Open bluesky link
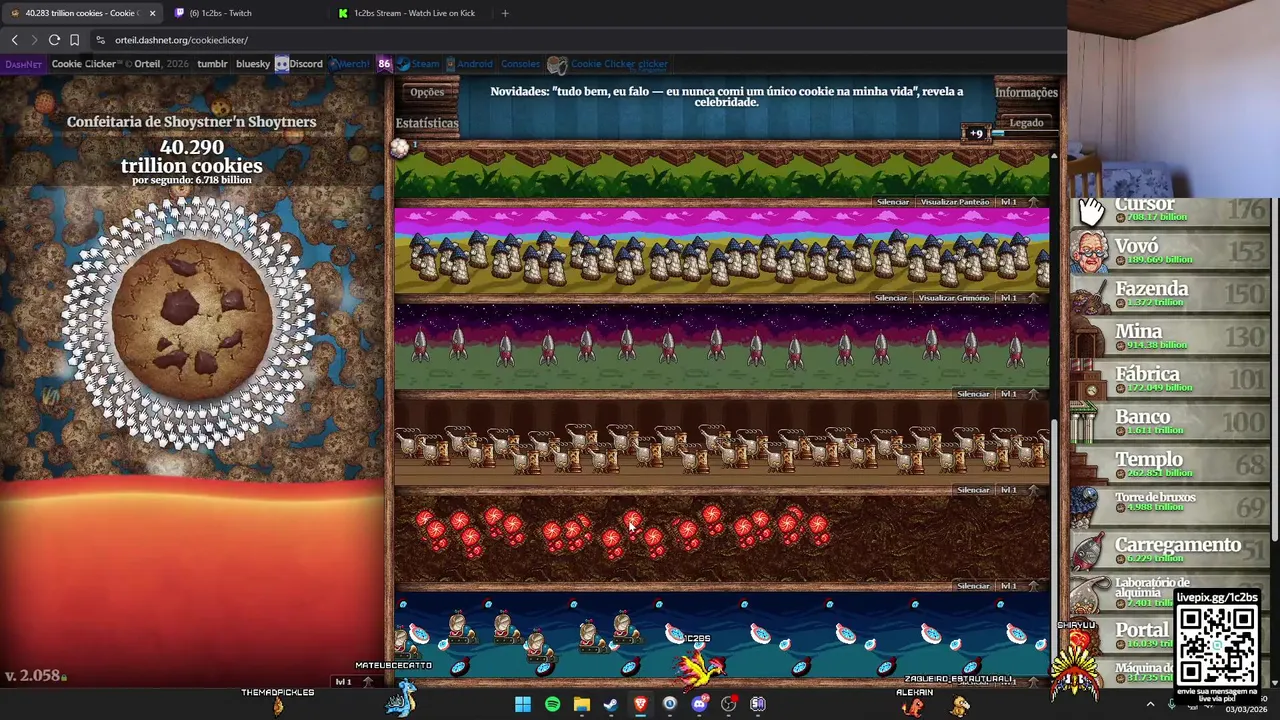Screen dimensions: 1280x720 (x=253, y=64)
